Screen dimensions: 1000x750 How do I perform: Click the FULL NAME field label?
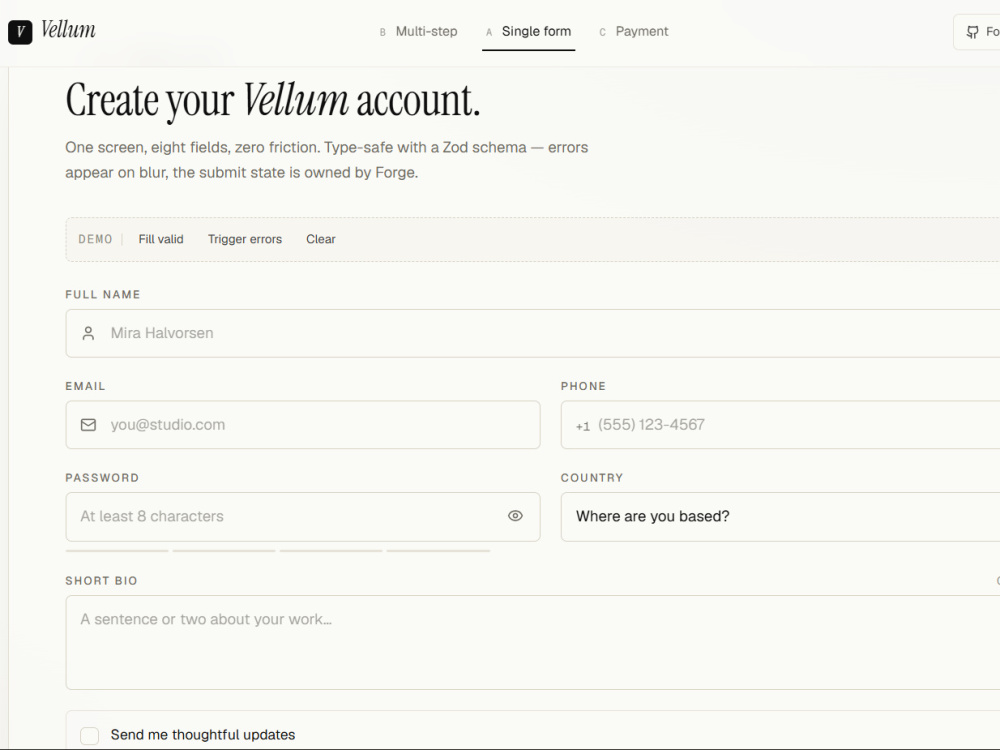[x=103, y=295]
